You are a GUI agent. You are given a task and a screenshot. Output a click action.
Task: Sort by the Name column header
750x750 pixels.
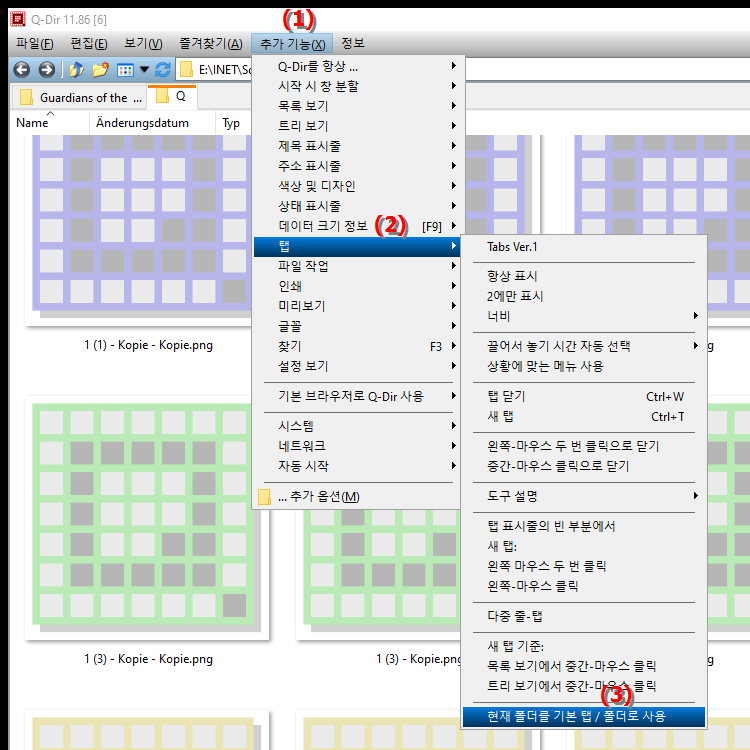point(50,123)
